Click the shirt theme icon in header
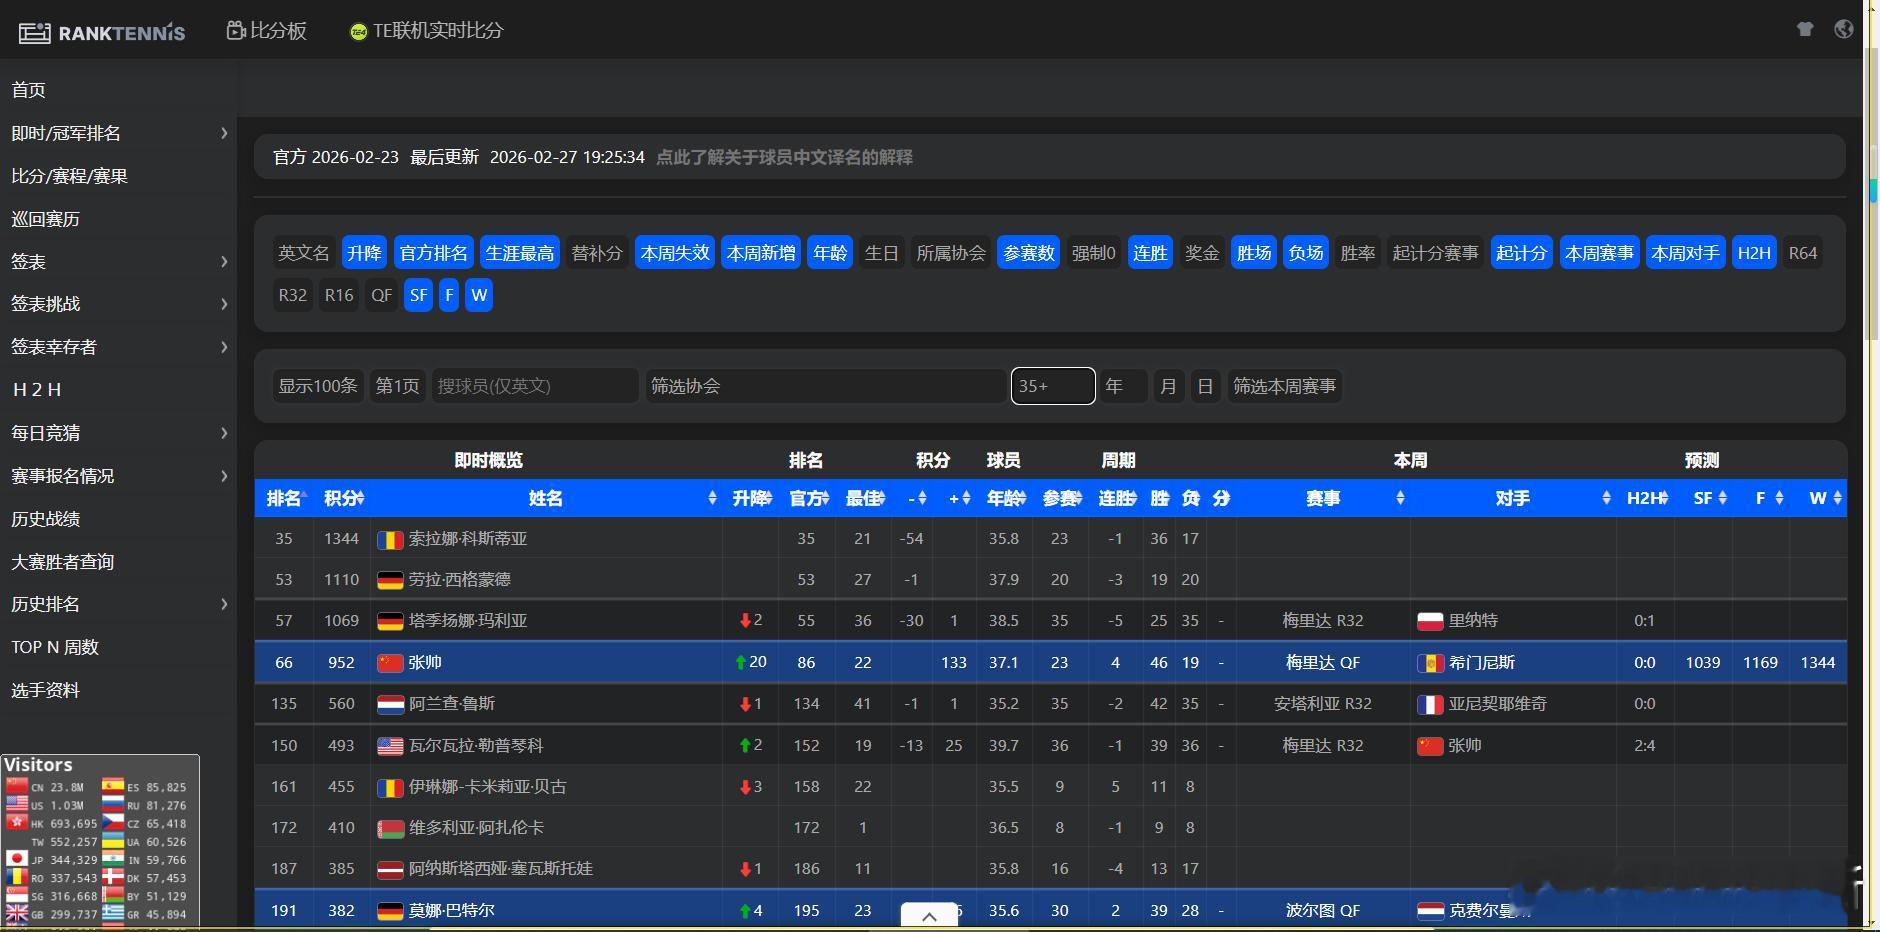The width and height of the screenshot is (1880, 932). [1805, 29]
